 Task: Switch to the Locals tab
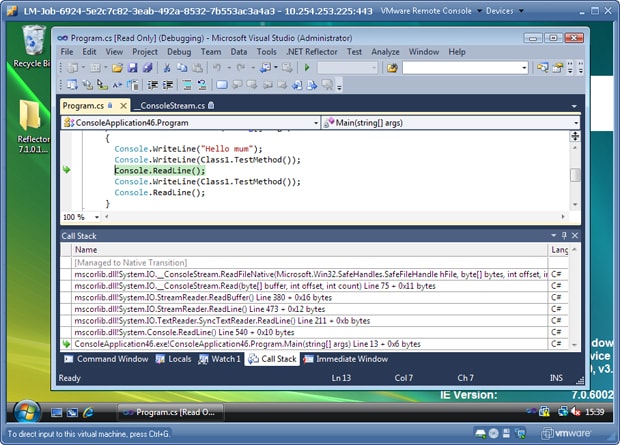(174, 359)
